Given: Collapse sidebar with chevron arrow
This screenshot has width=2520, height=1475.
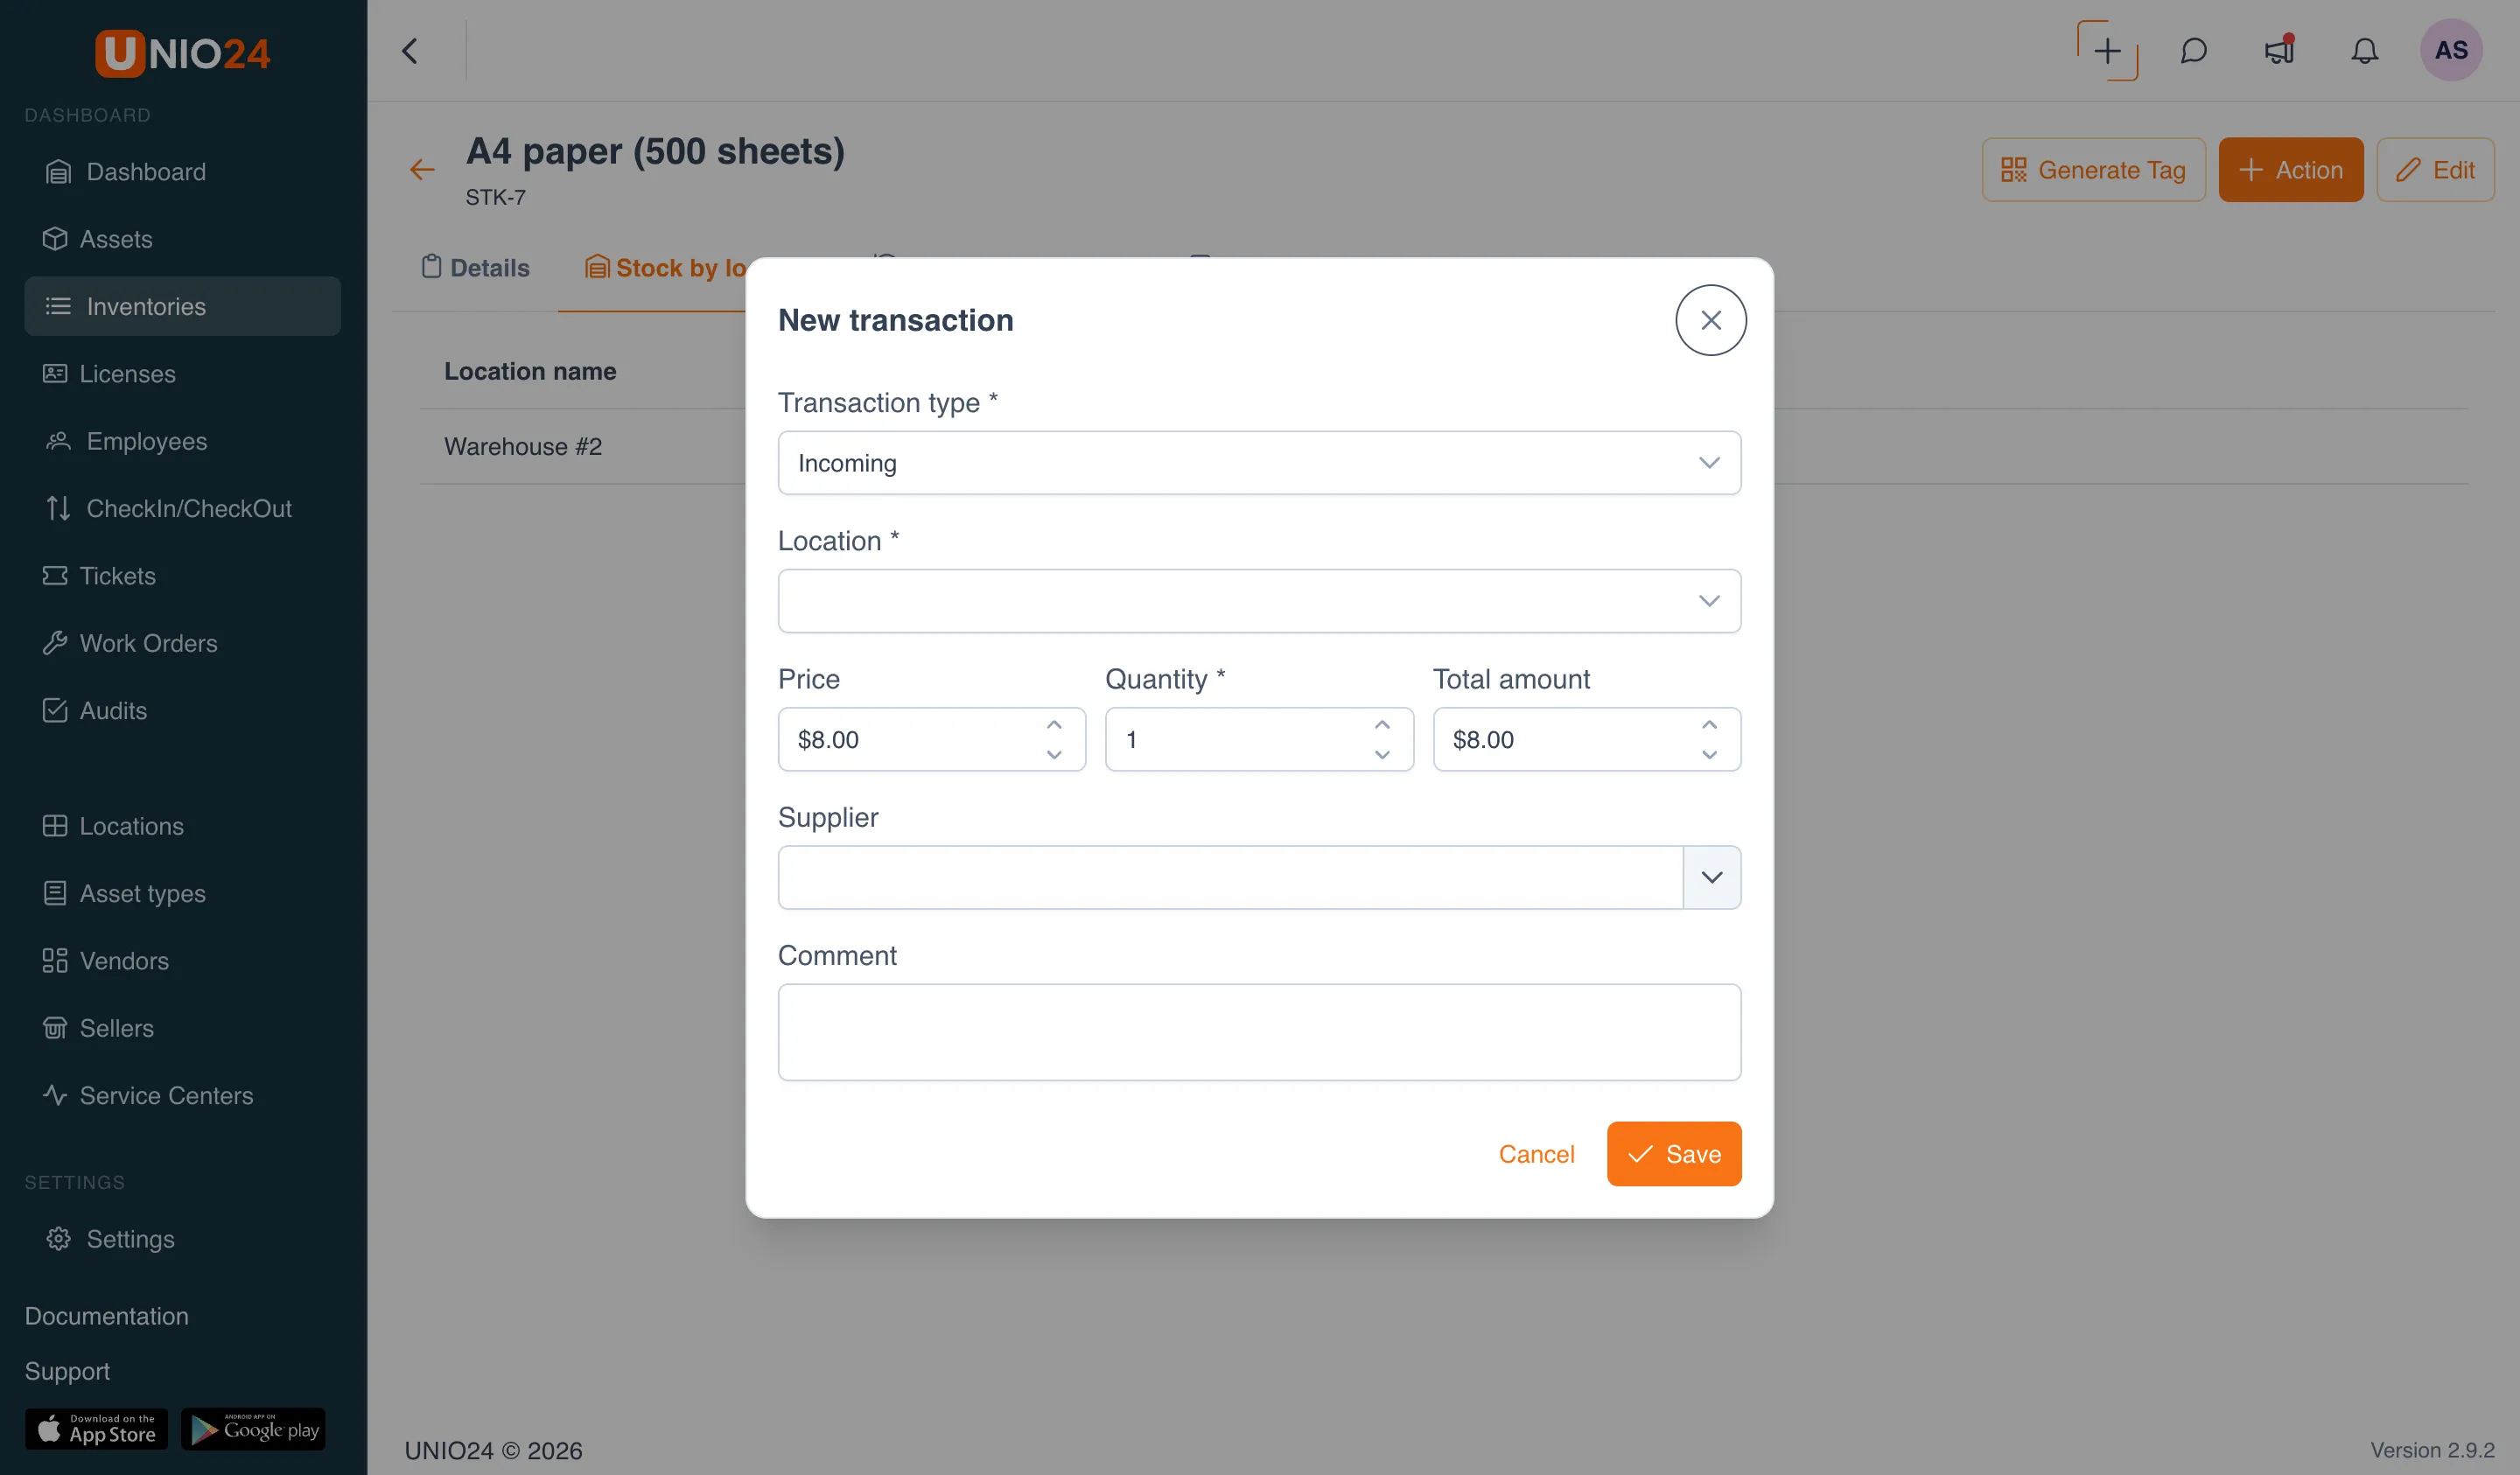Looking at the screenshot, I should pyautogui.click(x=410, y=51).
